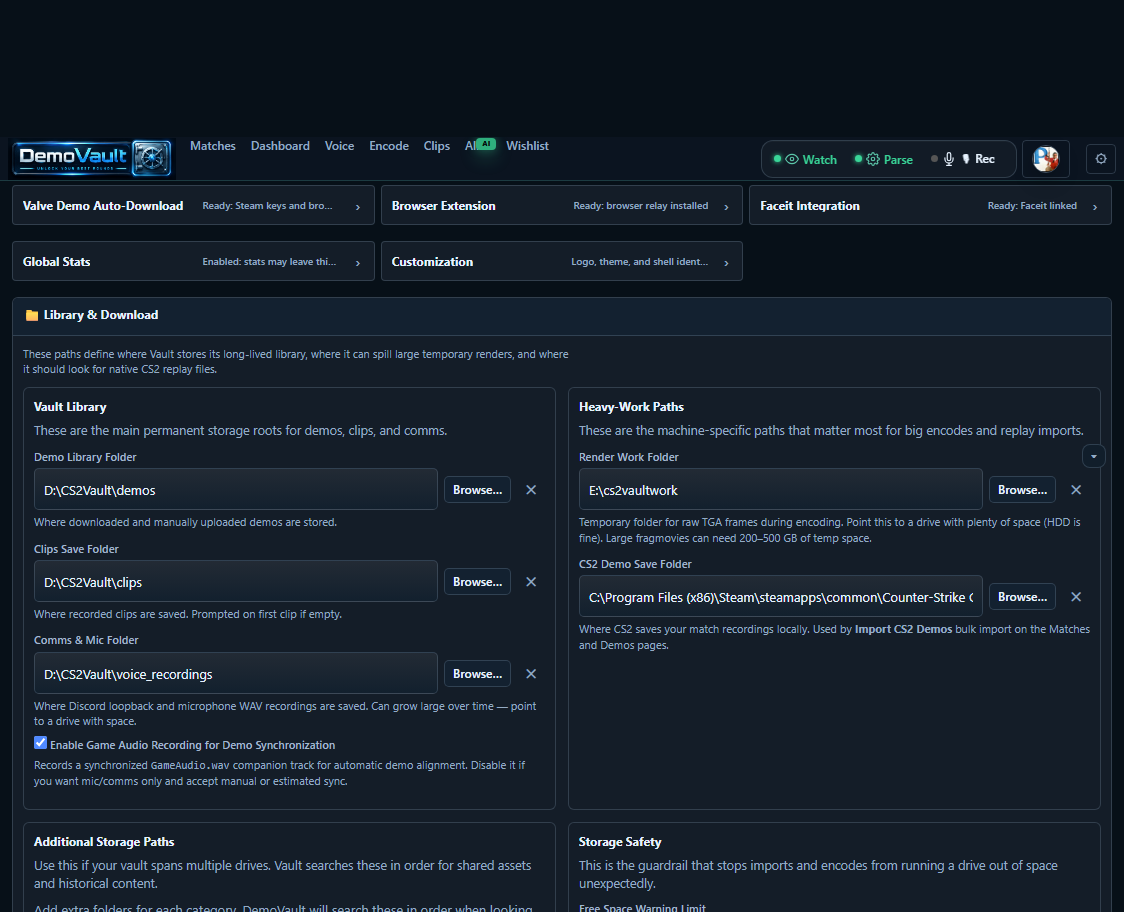Click the Library & Download folder icon

click(32, 315)
